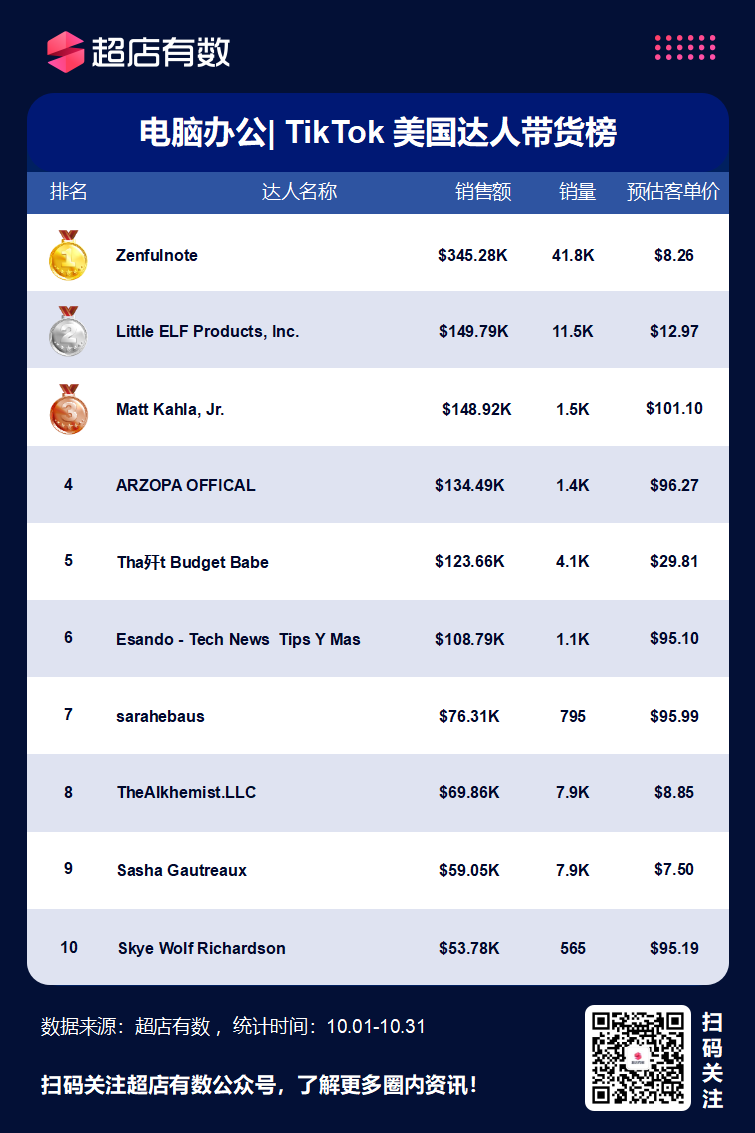Open the Matt Kahla, Jr. row
Image resolution: width=755 pixels, height=1133 pixels.
click(x=378, y=409)
